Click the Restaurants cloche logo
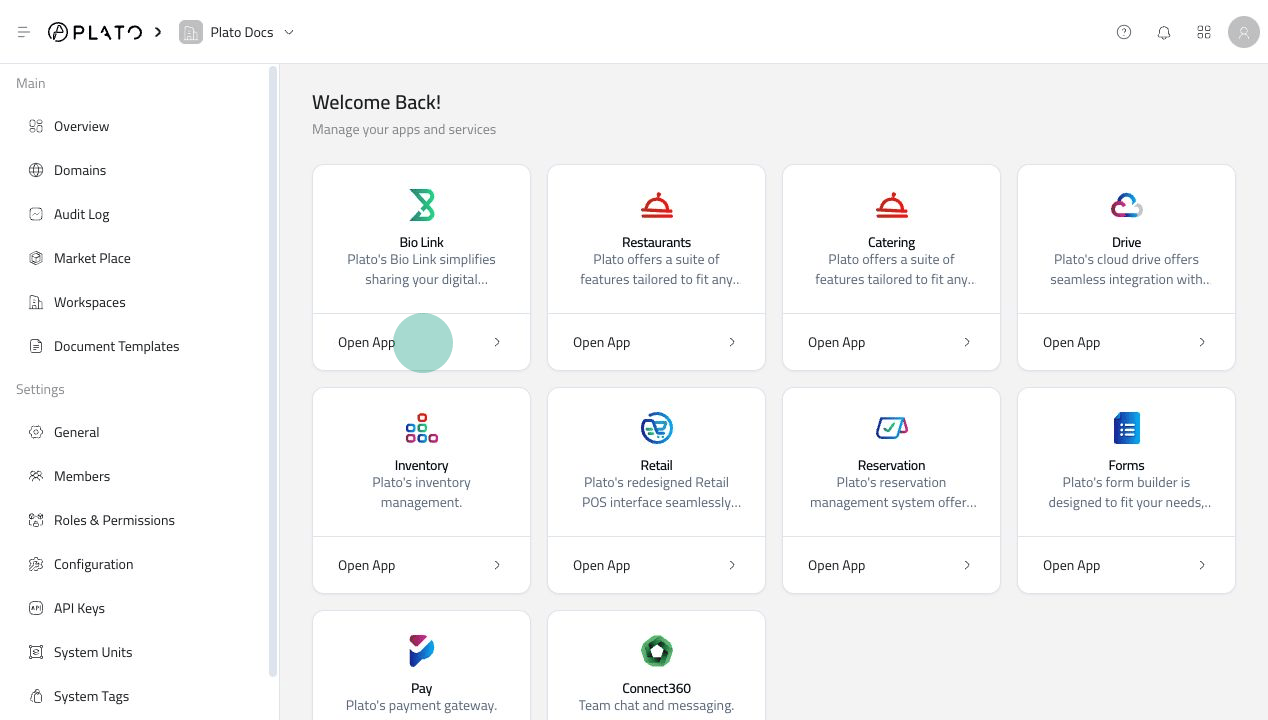 [657, 205]
